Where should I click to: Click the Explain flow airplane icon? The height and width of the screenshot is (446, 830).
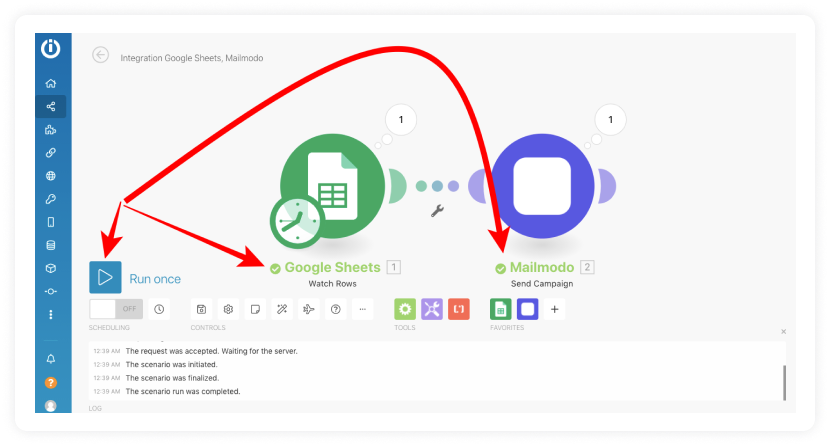309,310
